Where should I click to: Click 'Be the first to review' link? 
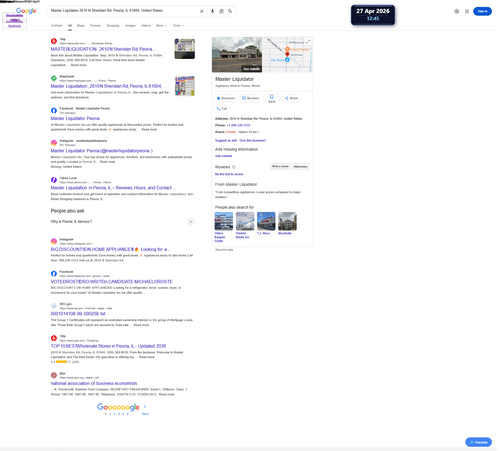click(229, 174)
